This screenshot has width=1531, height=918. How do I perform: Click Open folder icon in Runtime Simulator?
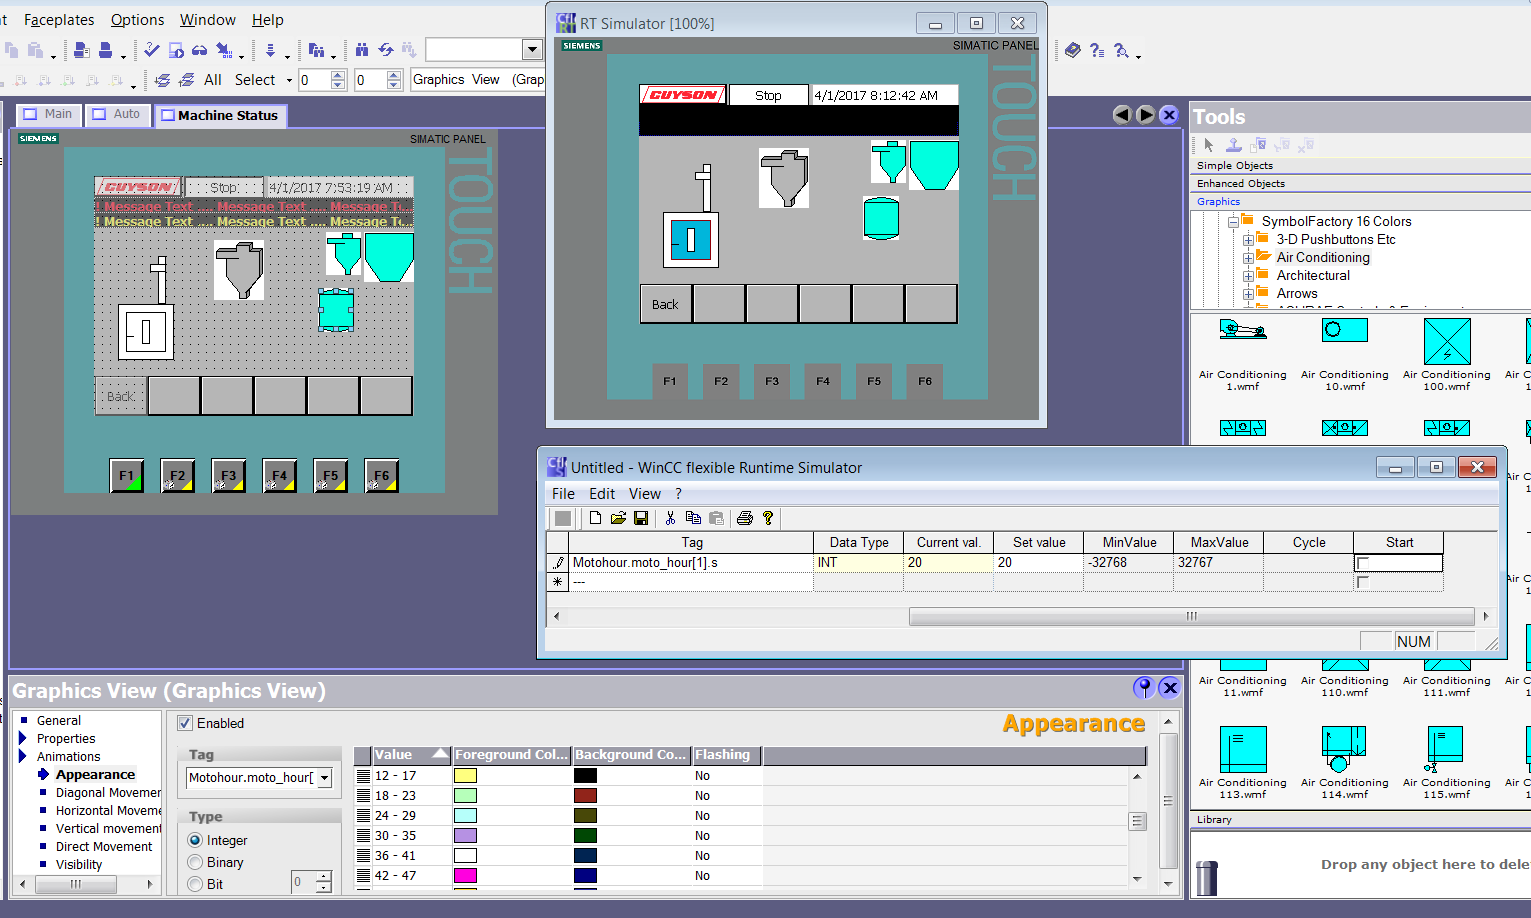click(x=618, y=518)
